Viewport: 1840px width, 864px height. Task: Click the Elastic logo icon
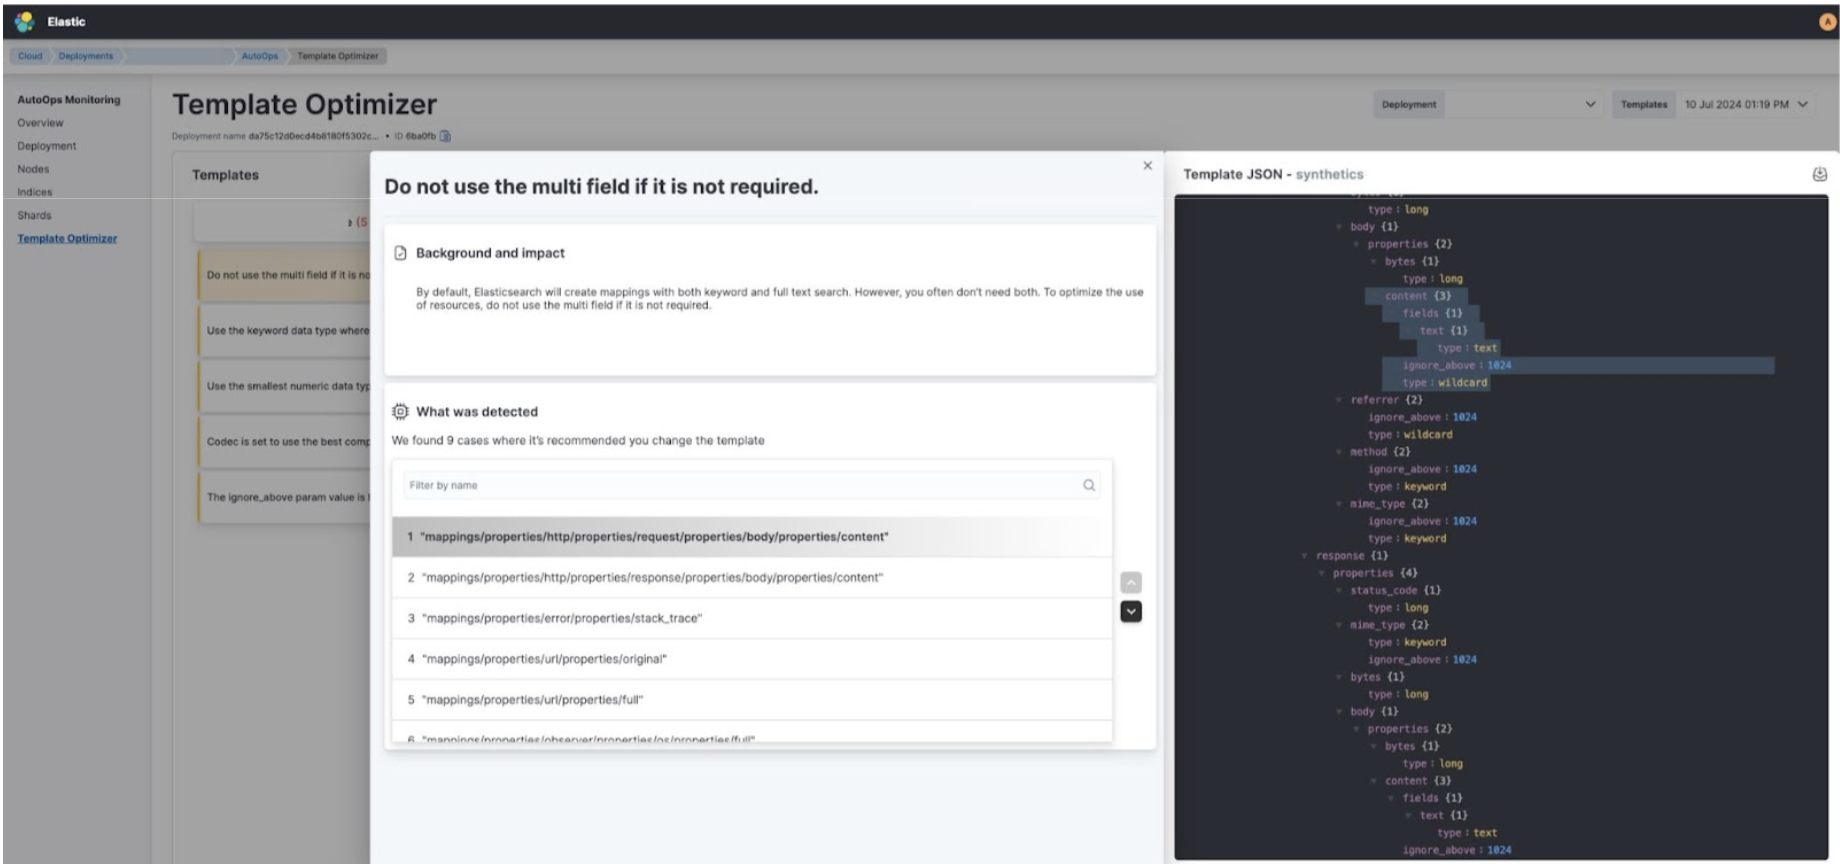point(24,21)
